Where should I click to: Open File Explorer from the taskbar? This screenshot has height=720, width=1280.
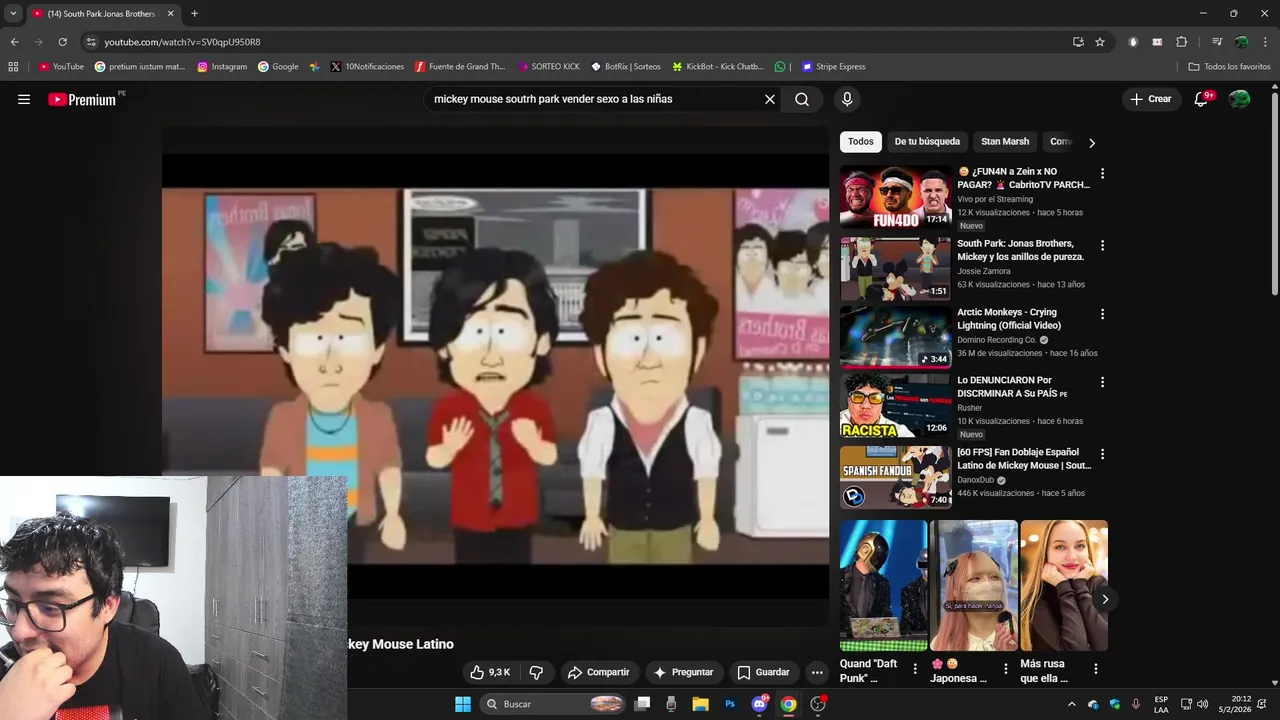[x=701, y=704]
